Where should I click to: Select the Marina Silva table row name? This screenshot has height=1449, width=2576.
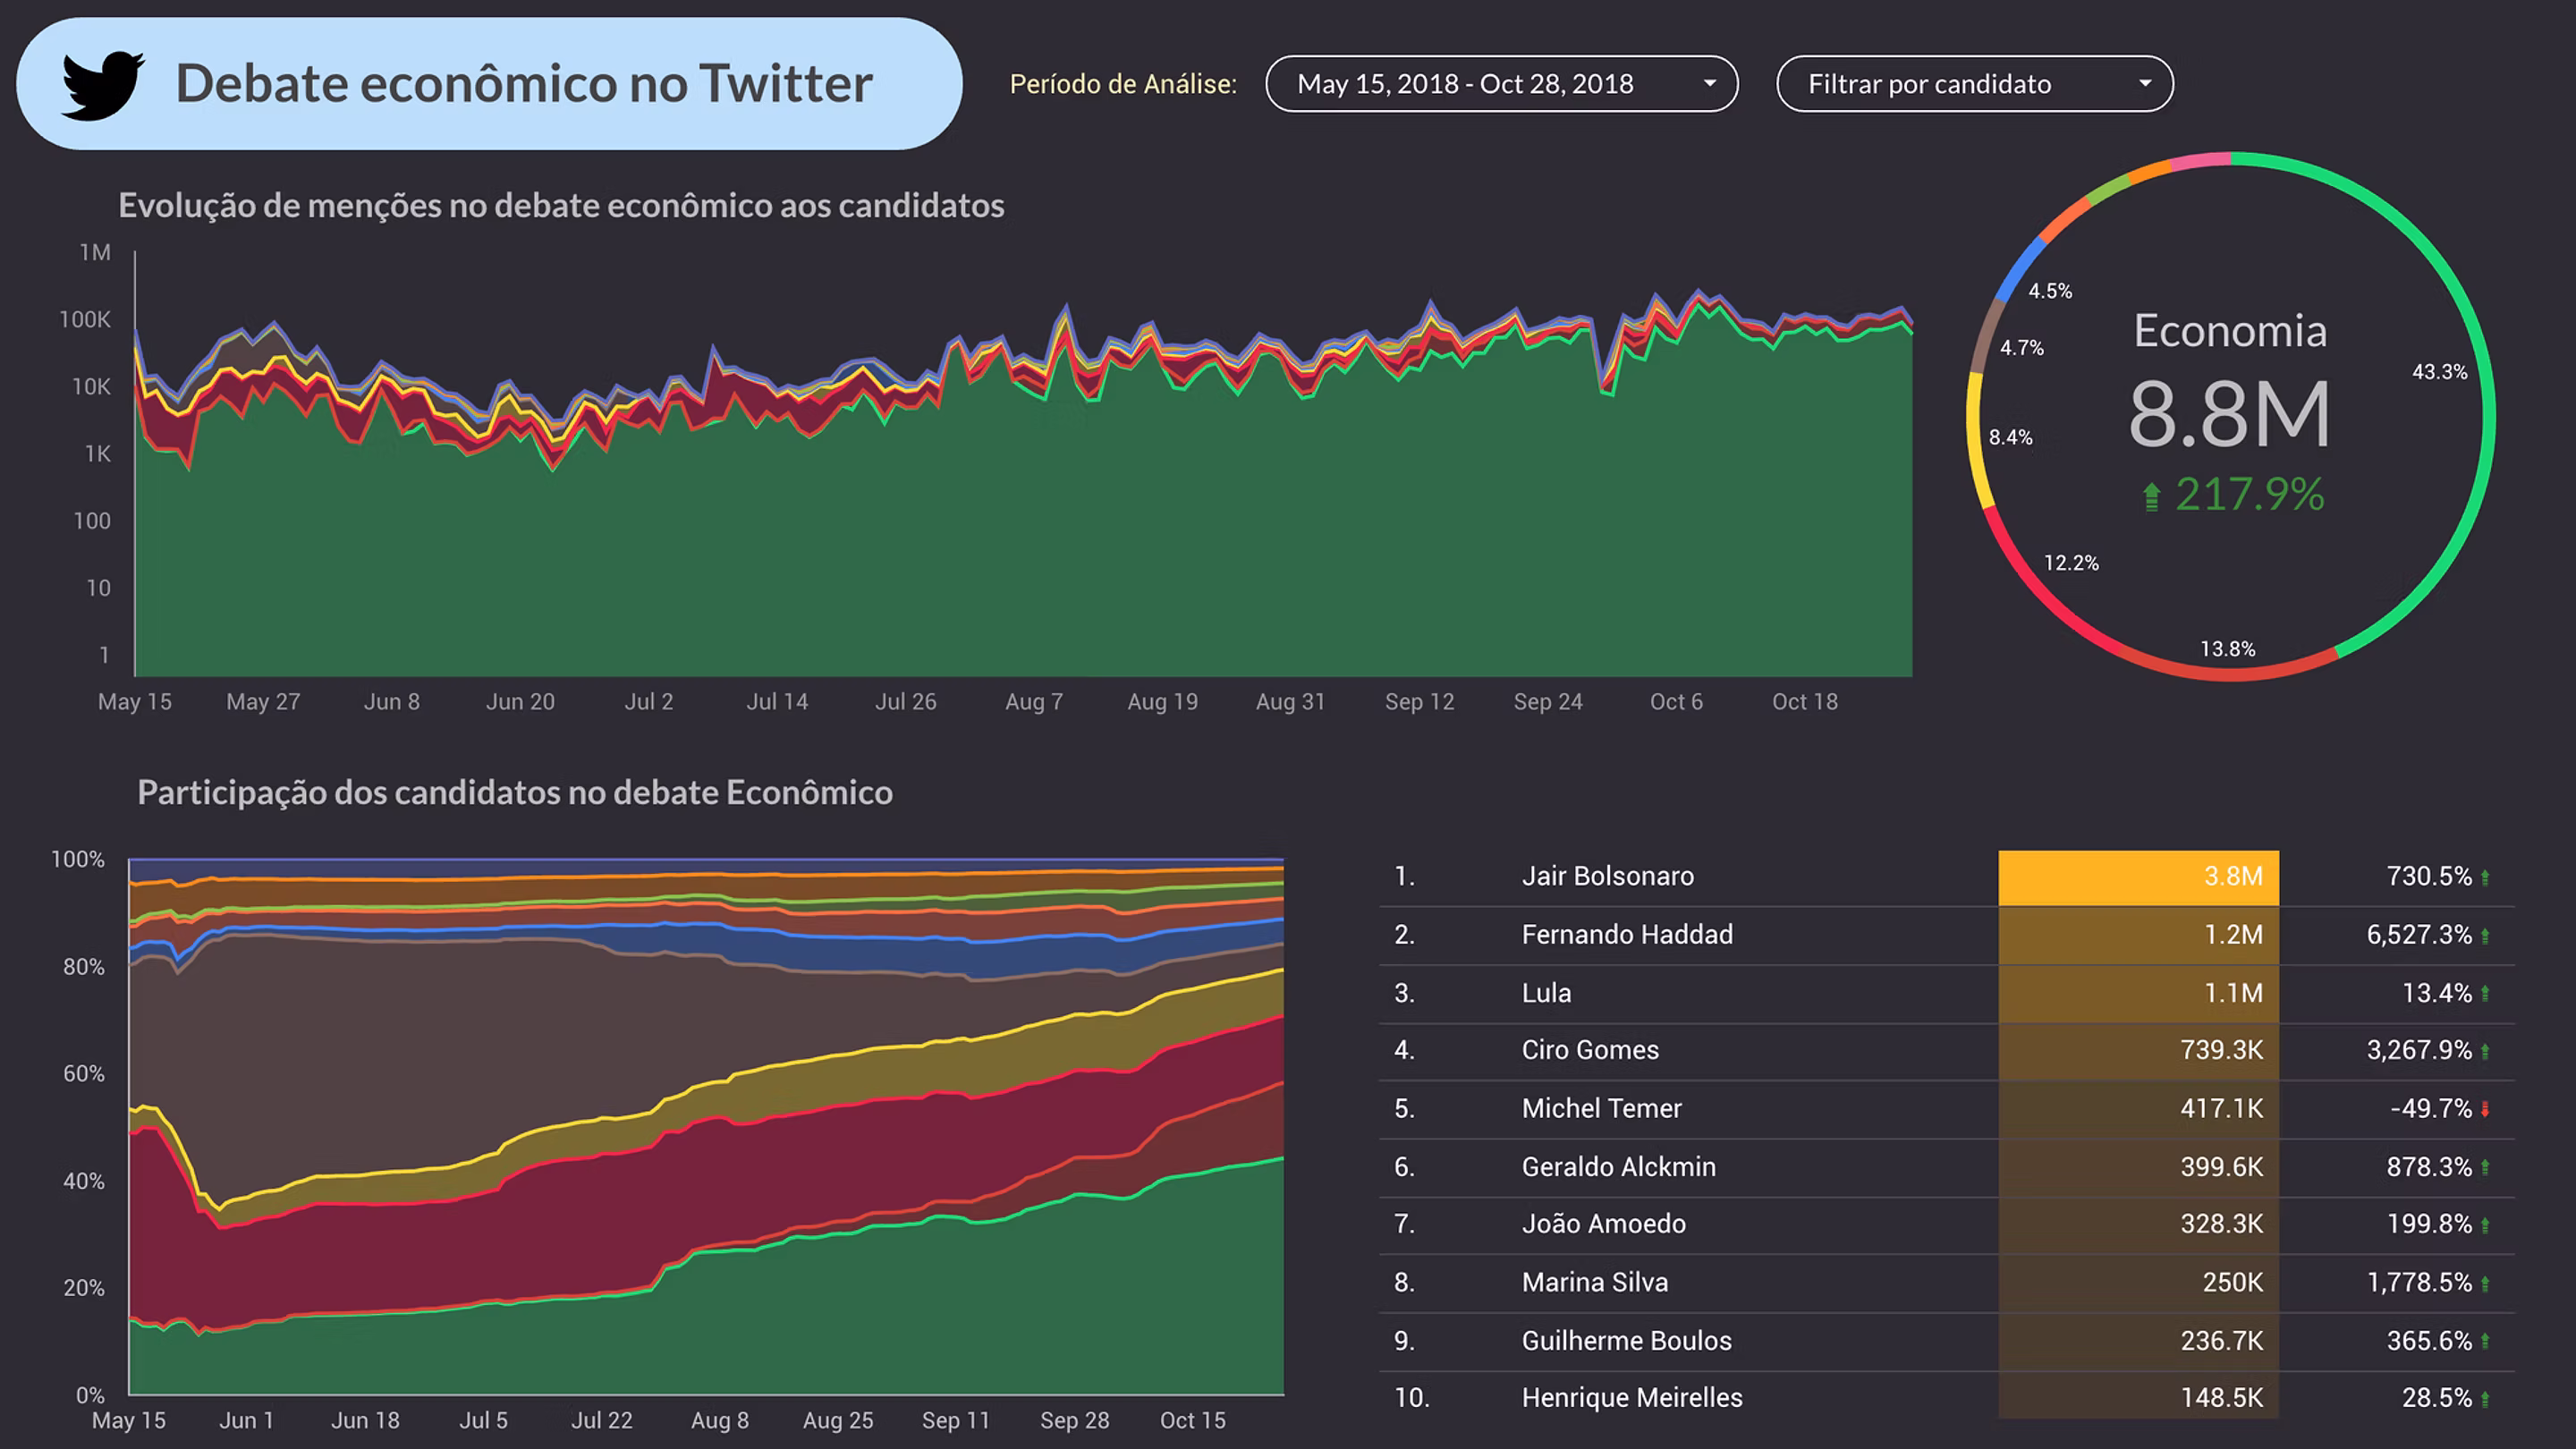[1594, 1282]
